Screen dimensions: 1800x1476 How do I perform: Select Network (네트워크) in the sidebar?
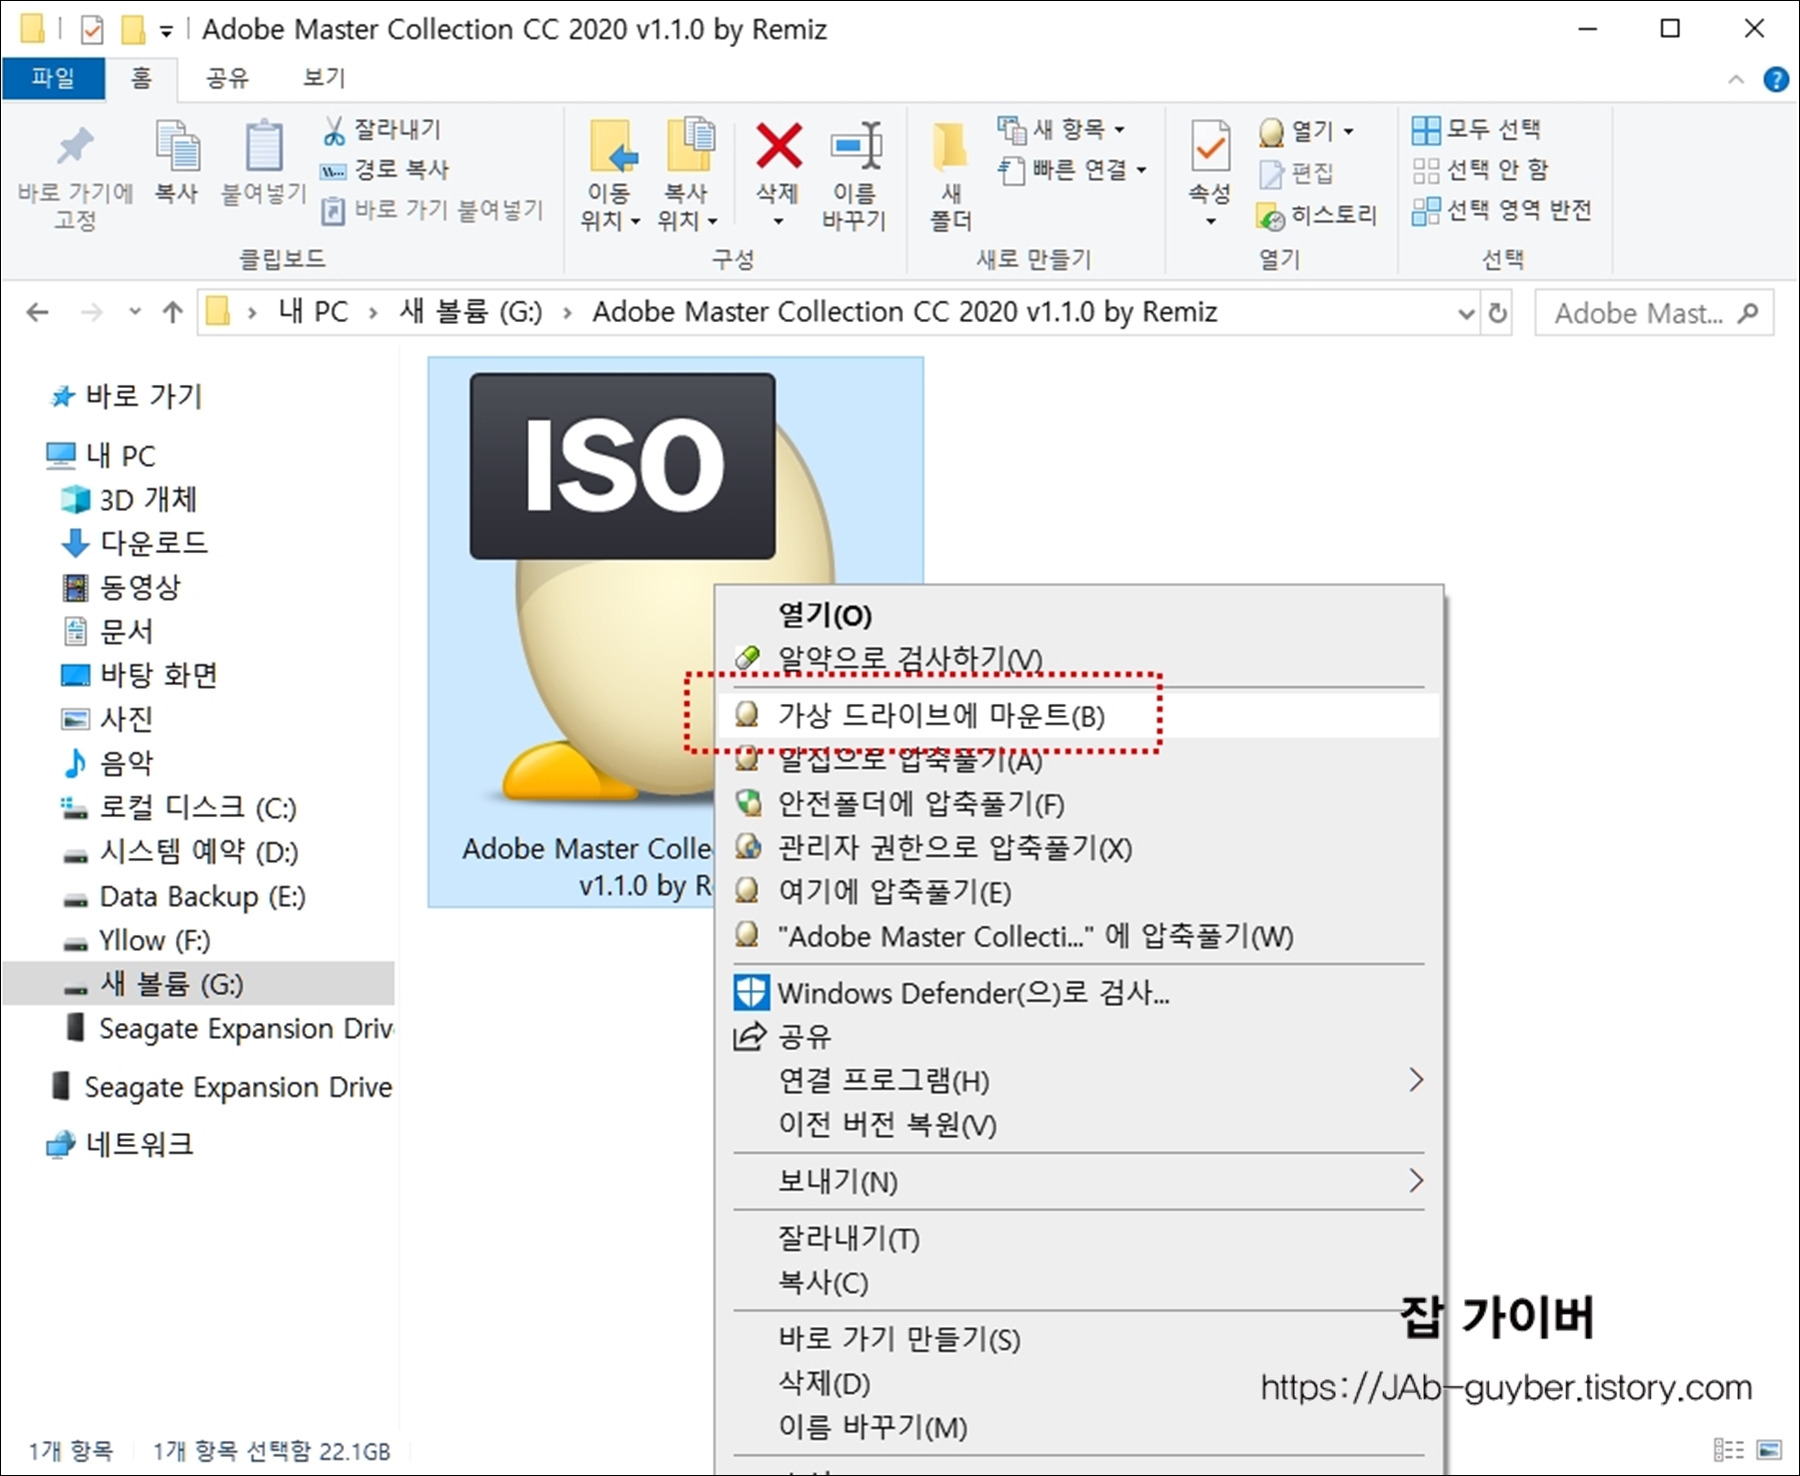pyautogui.click(x=120, y=1144)
